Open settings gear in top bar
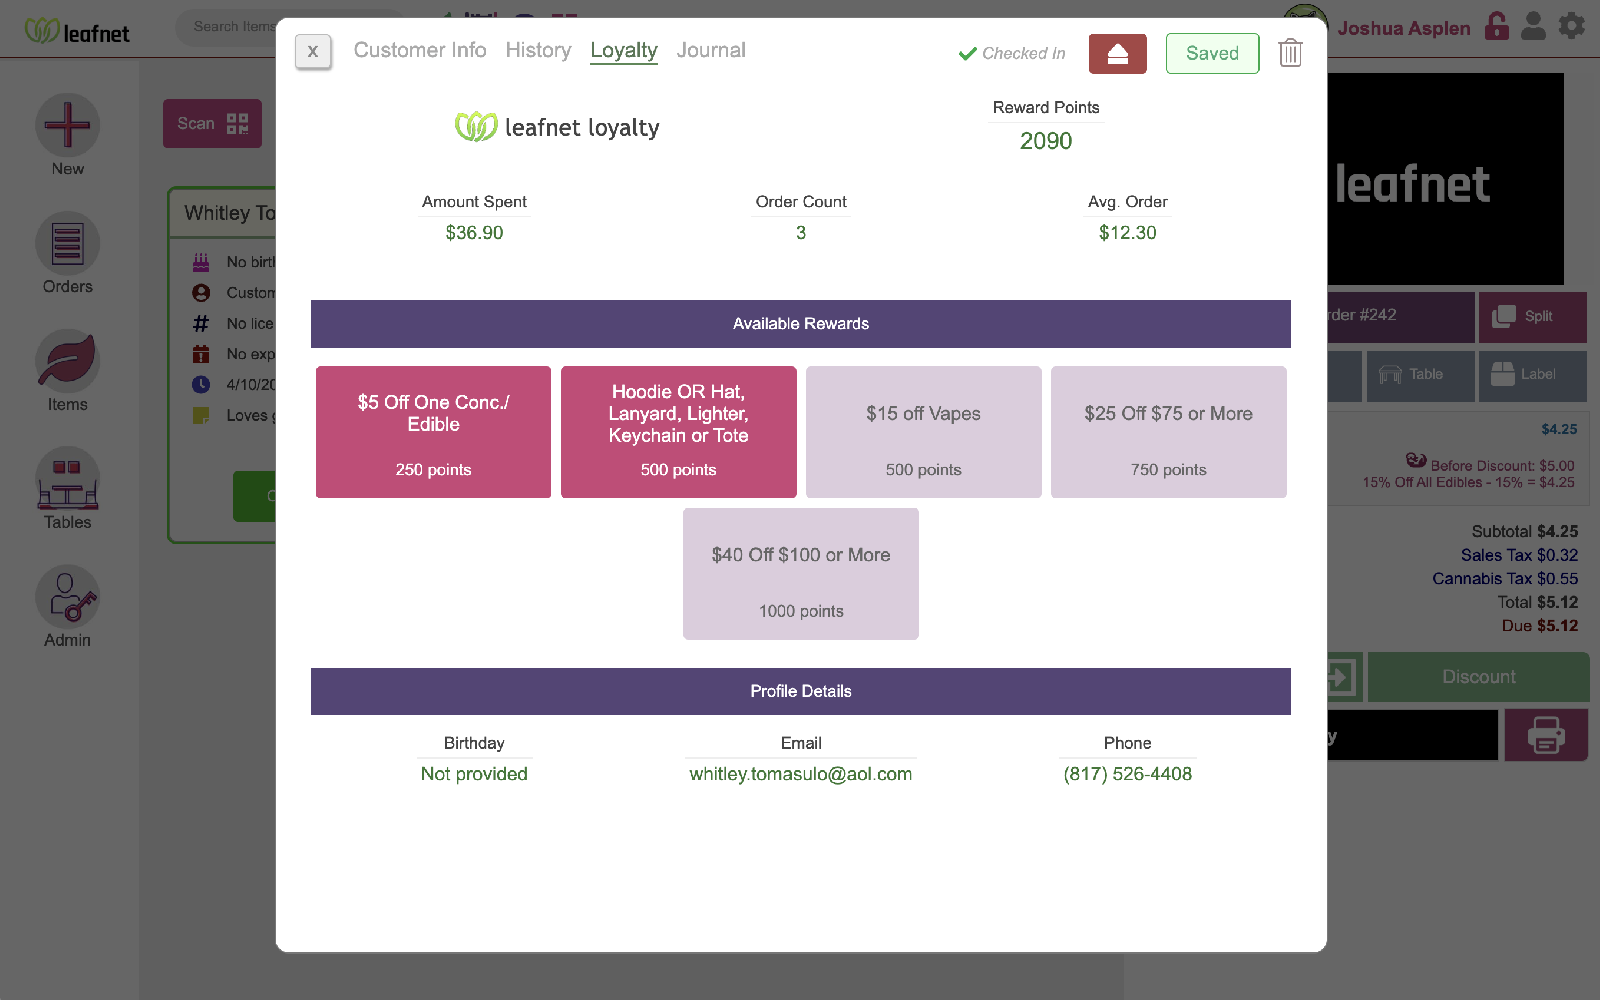This screenshot has width=1600, height=1000. pos(1572,26)
